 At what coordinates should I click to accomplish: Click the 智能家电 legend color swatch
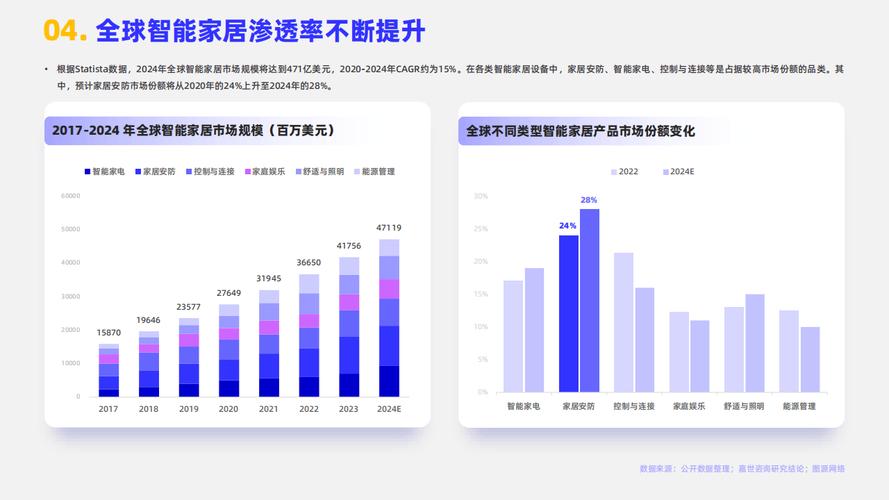click(x=87, y=172)
